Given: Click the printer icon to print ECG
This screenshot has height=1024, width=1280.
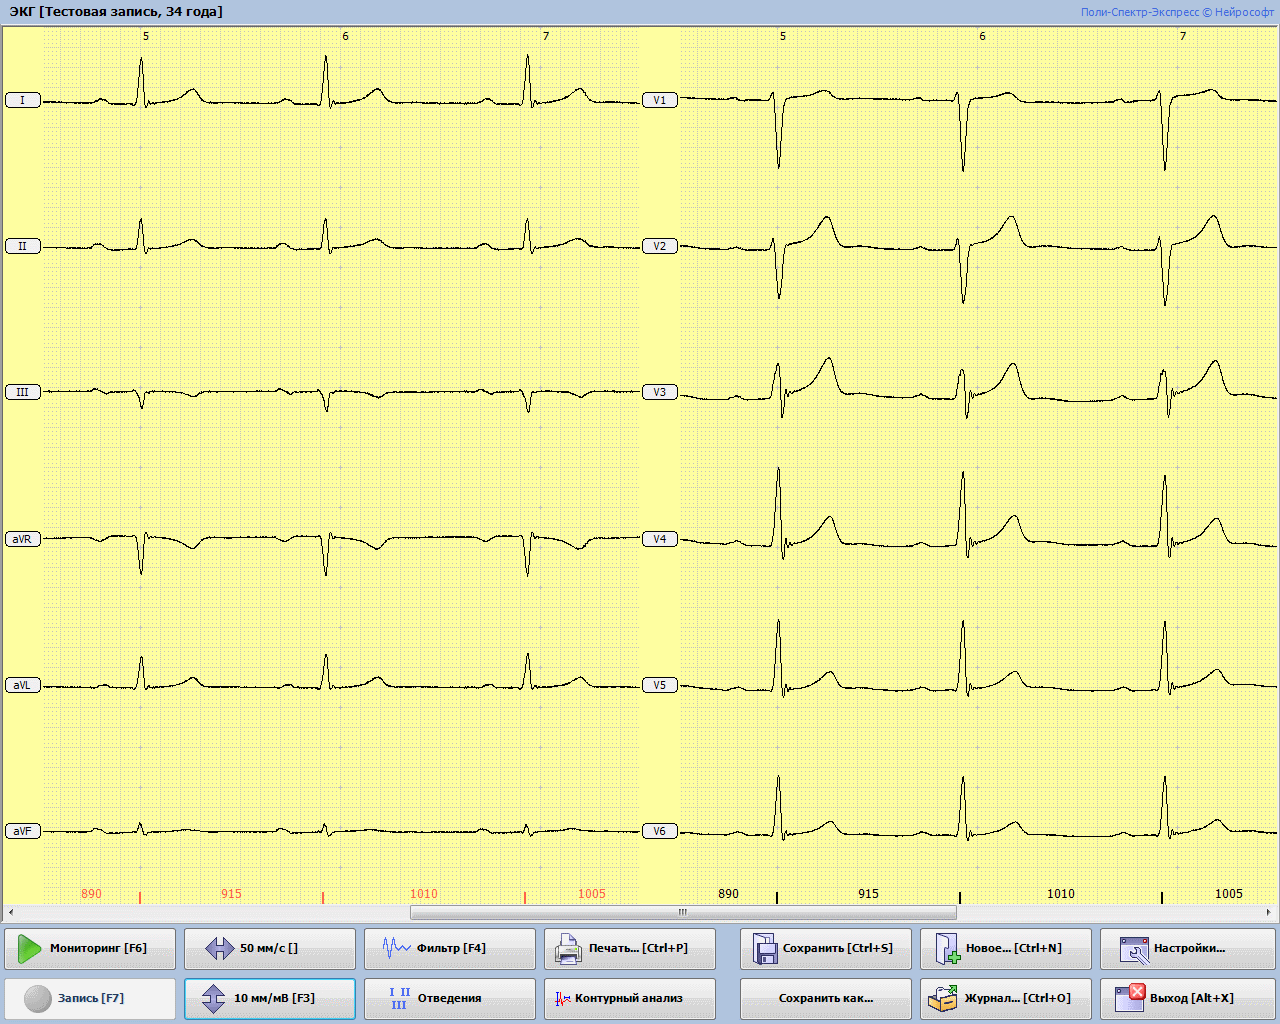Looking at the screenshot, I should point(568,948).
